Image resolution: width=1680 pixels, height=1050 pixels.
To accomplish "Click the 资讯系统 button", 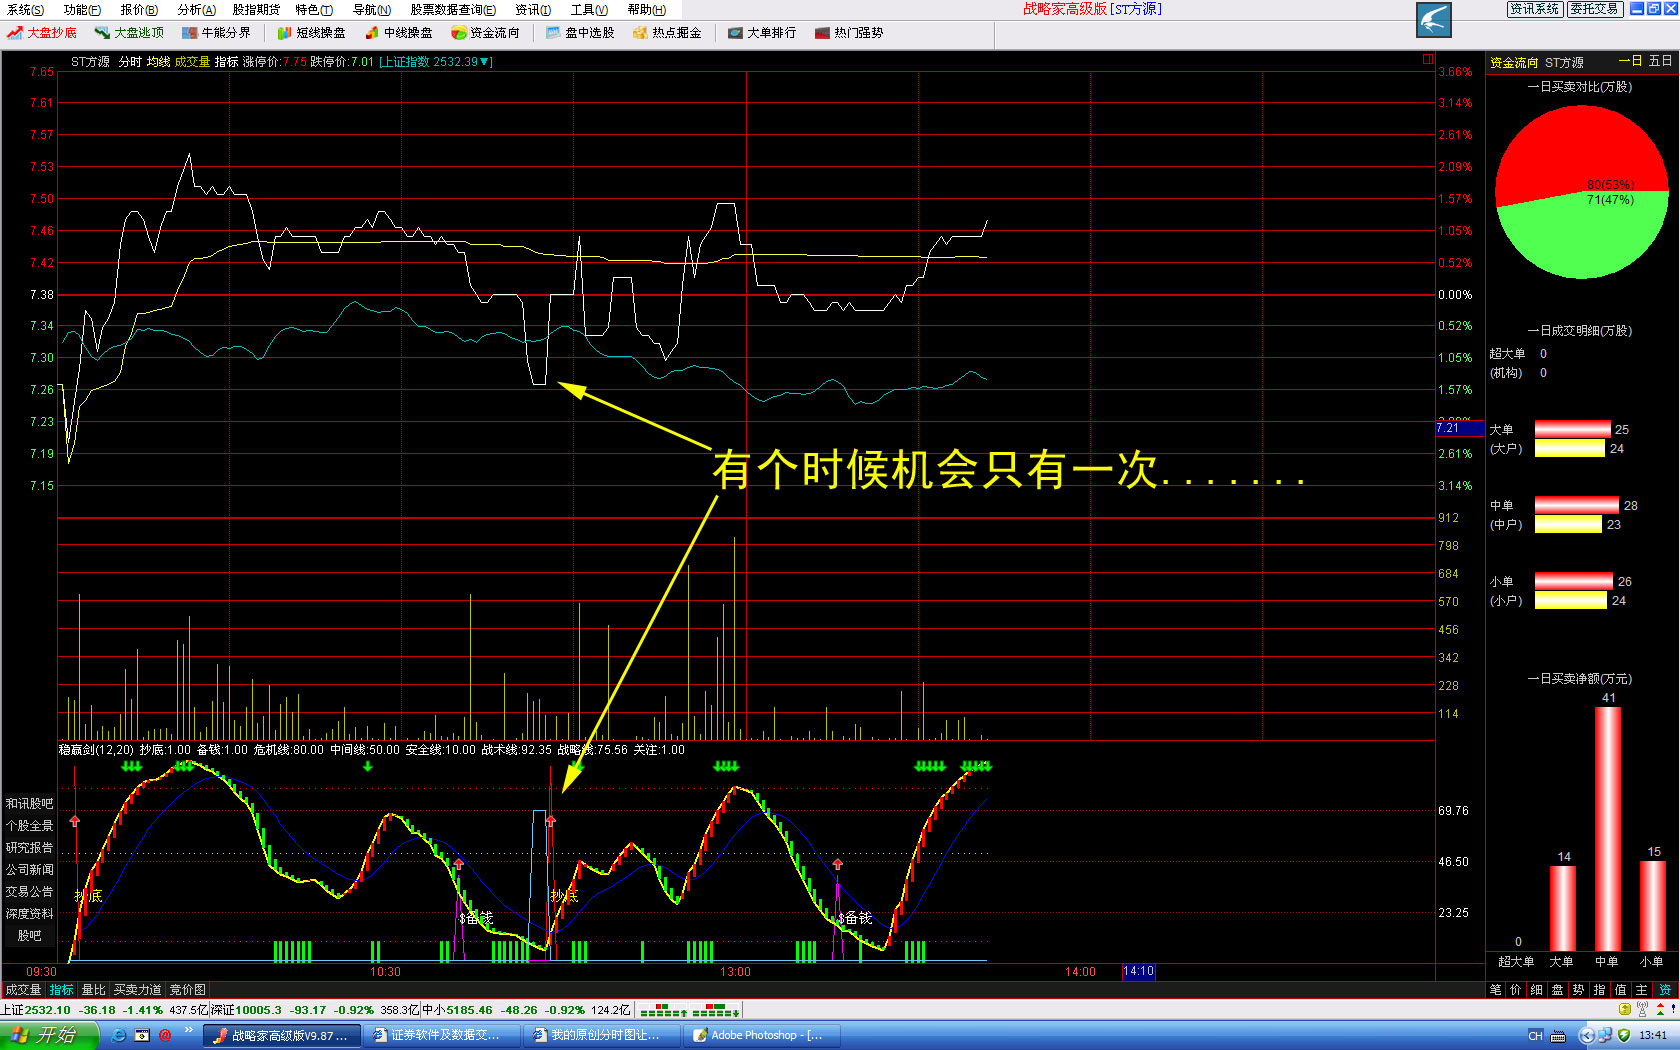I will coord(1535,9).
